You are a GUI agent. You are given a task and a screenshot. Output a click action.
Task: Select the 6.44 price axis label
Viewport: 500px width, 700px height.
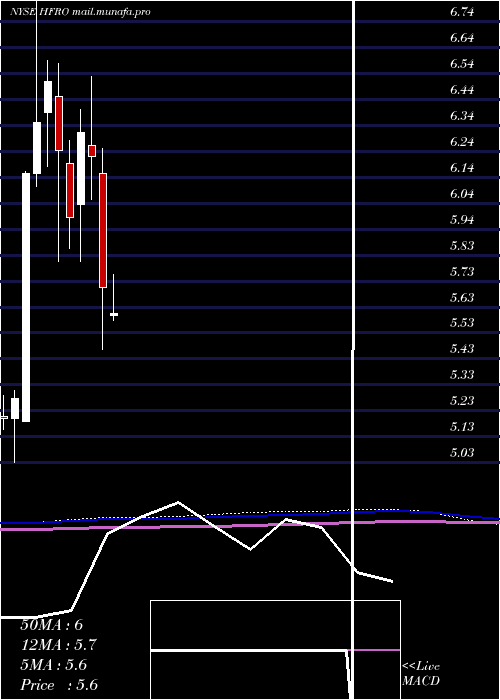point(462,90)
